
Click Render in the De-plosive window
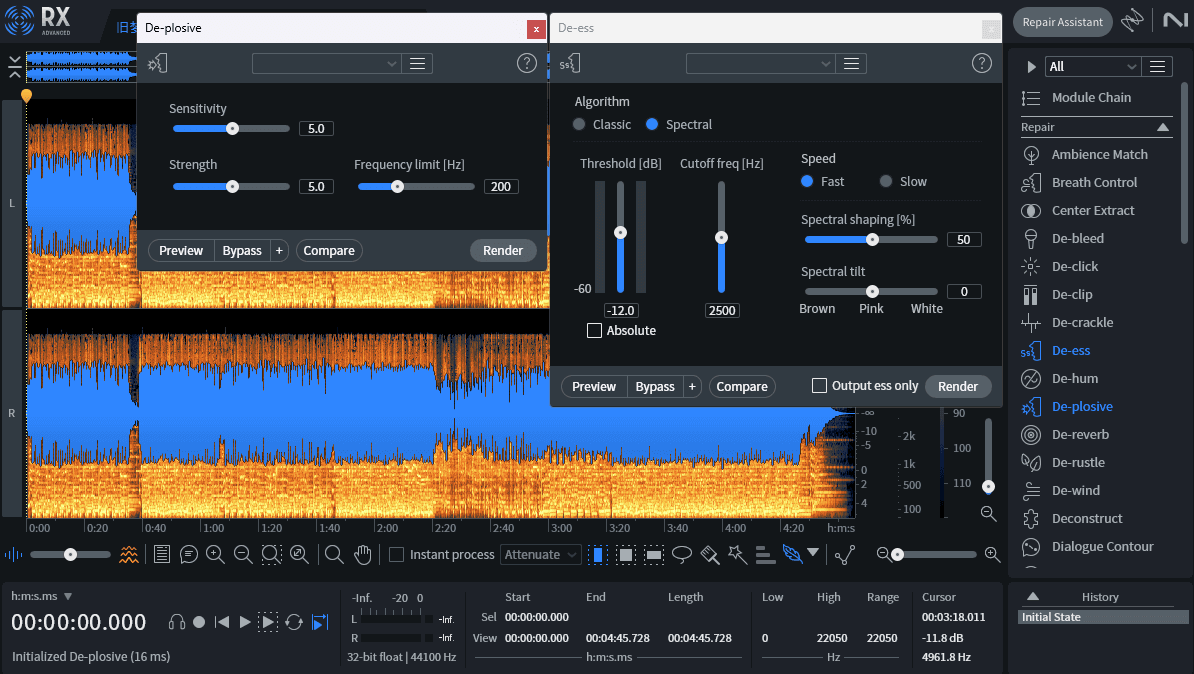503,251
